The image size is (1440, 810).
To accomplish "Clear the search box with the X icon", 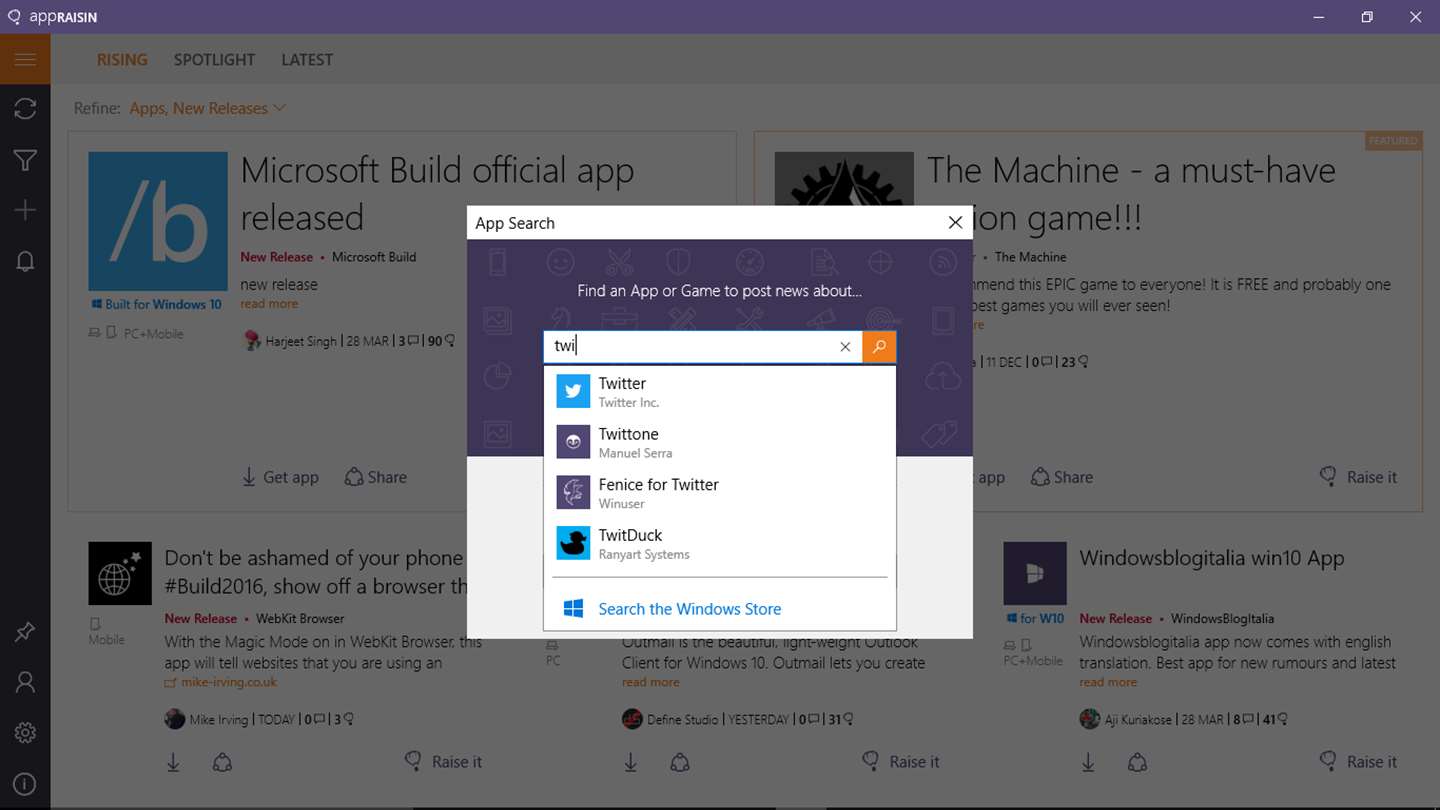I will click(845, 347).
